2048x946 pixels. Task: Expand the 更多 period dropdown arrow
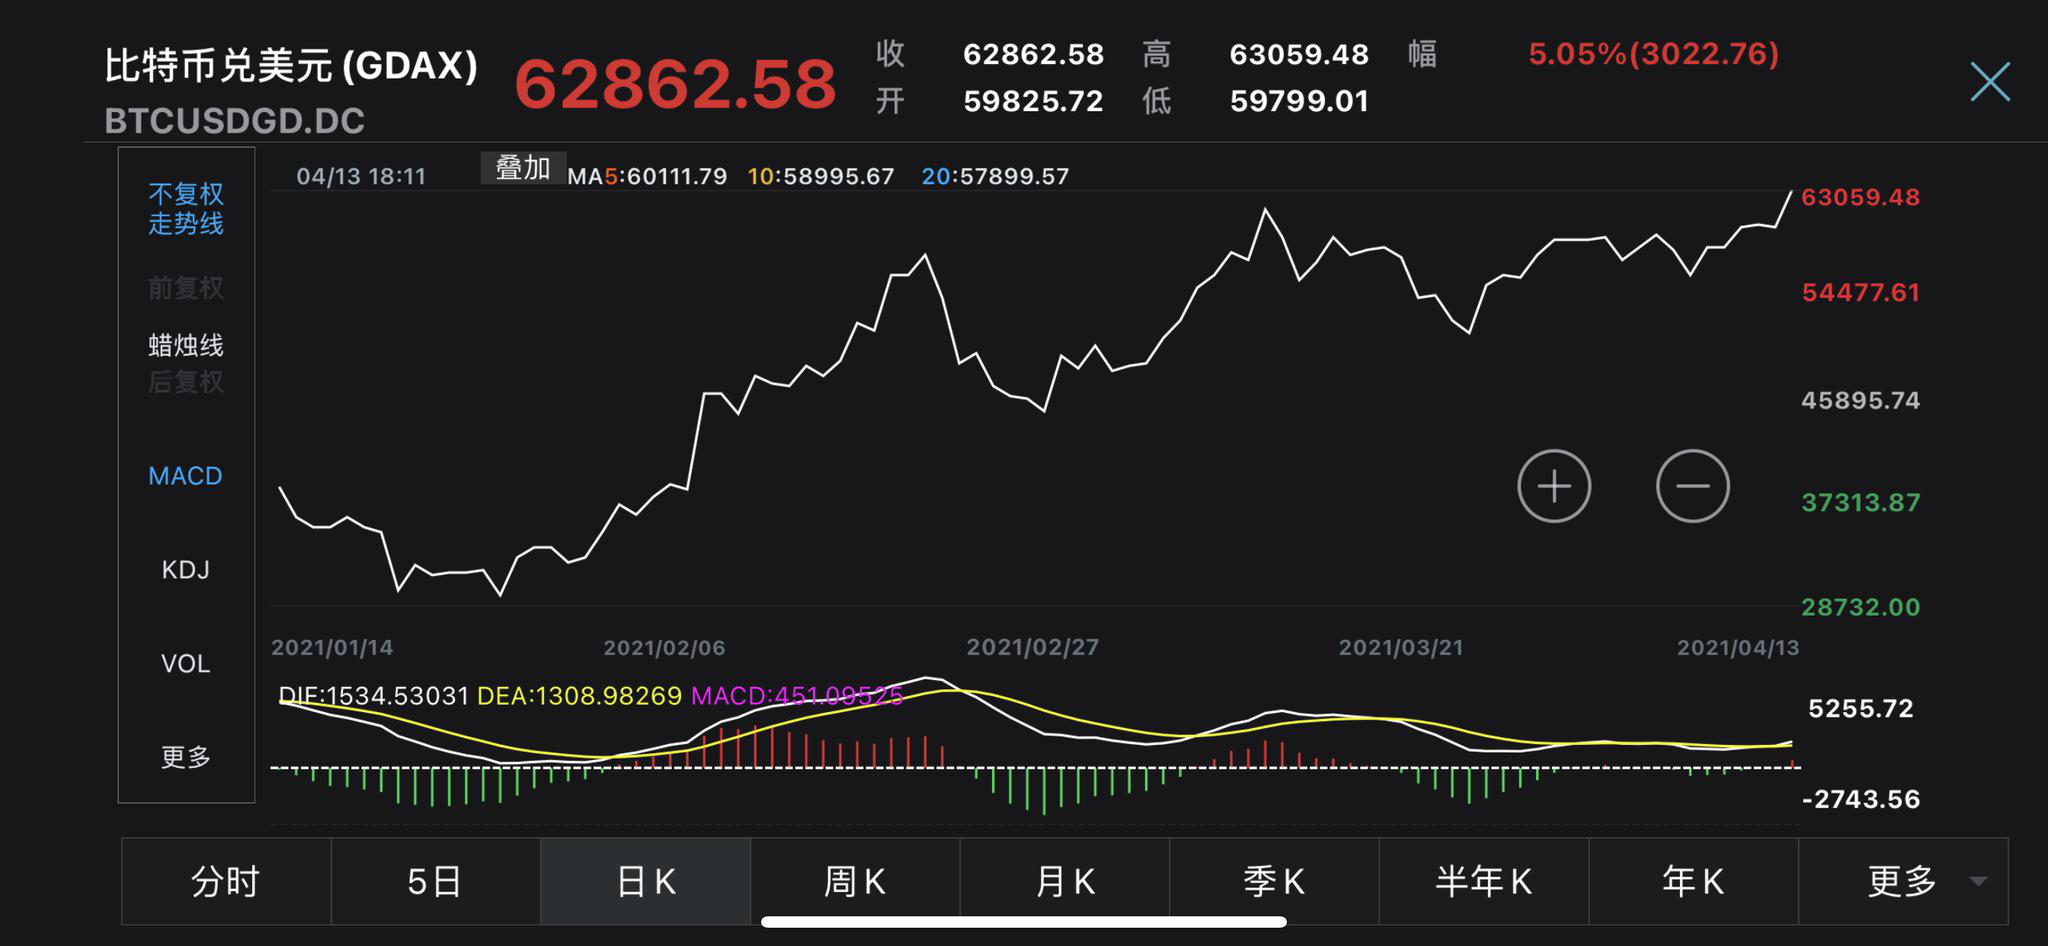coord(1980,882)
